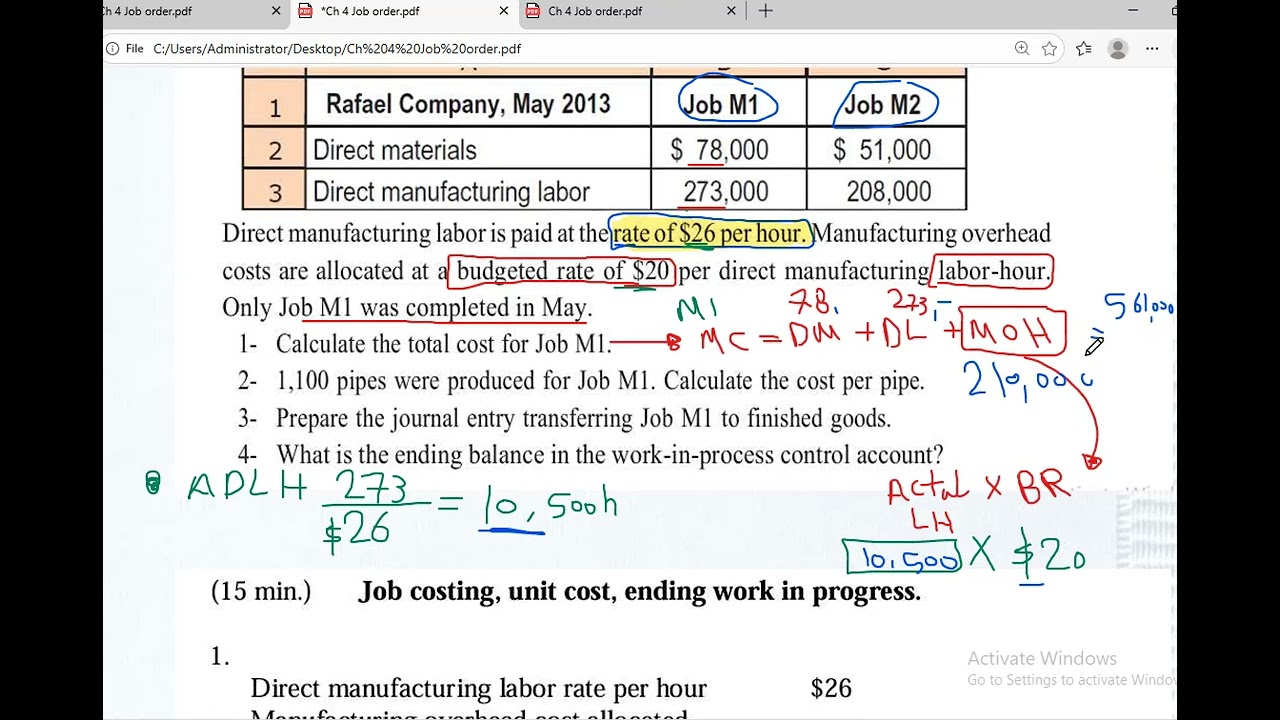This screenshot has width=1280, height=720.
Task: Click question 1 'Calculate the total cost for Job M1'
Action: click(425, 344)
